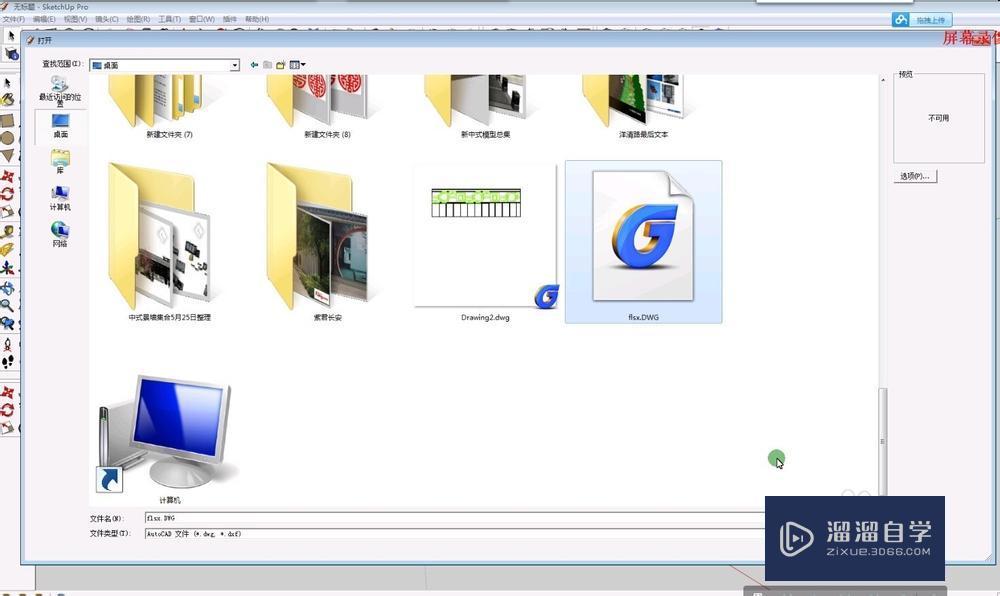
Task: Click the component cube icon in SketchUp toolbar
Action: [11, 54]
